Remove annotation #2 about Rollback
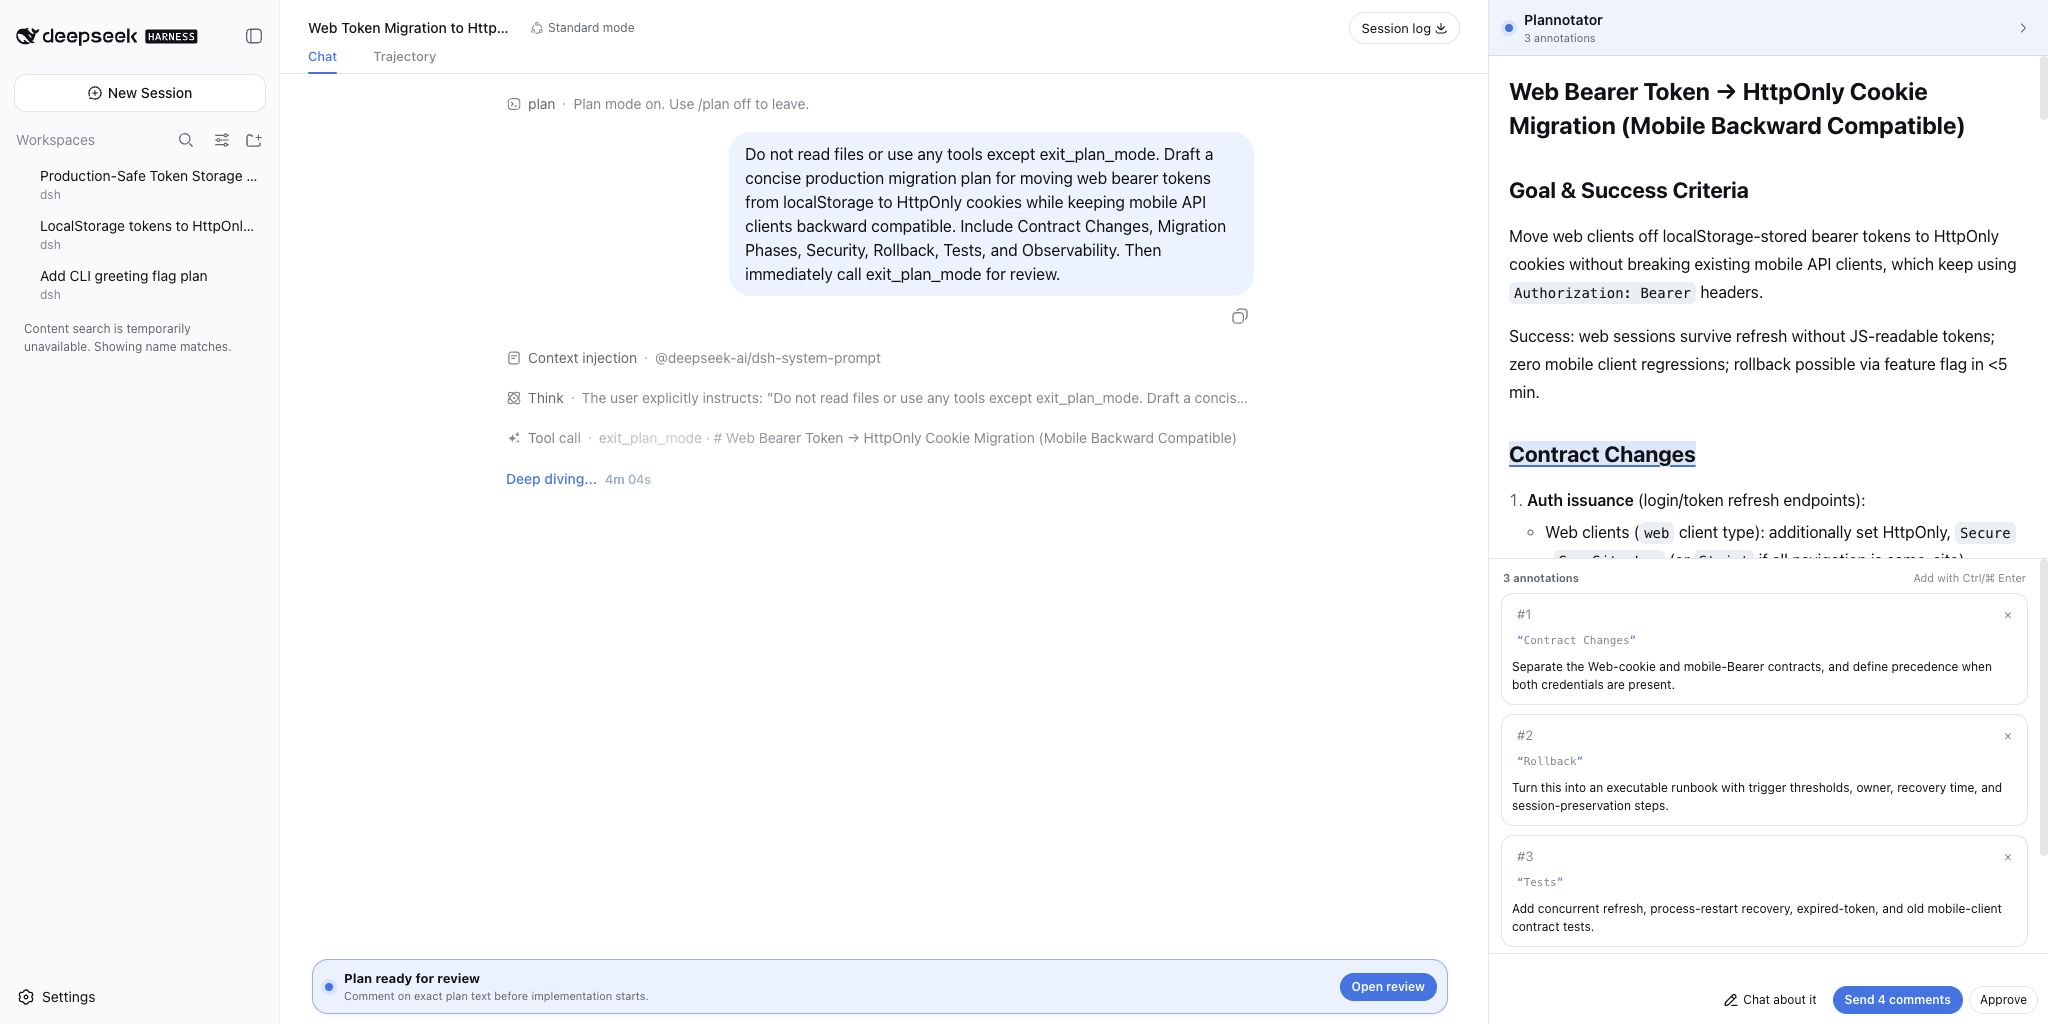The width and height of the screenshot is (2048, 1024). (2007, 737)
